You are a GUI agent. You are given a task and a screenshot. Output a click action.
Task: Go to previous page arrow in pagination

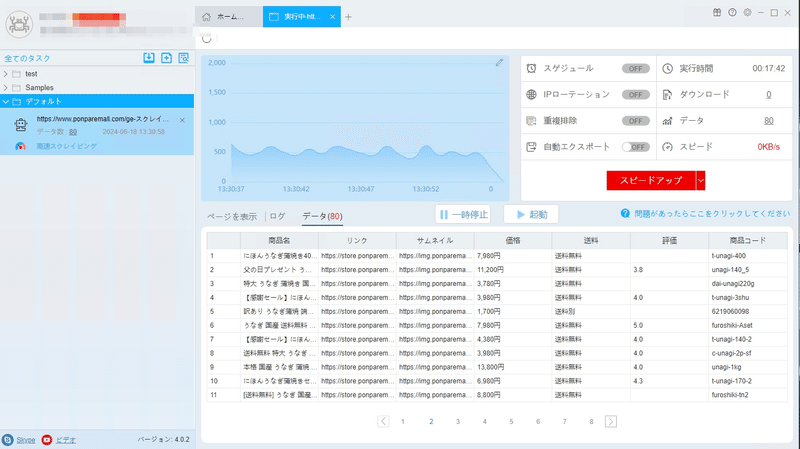click(383, 421)
